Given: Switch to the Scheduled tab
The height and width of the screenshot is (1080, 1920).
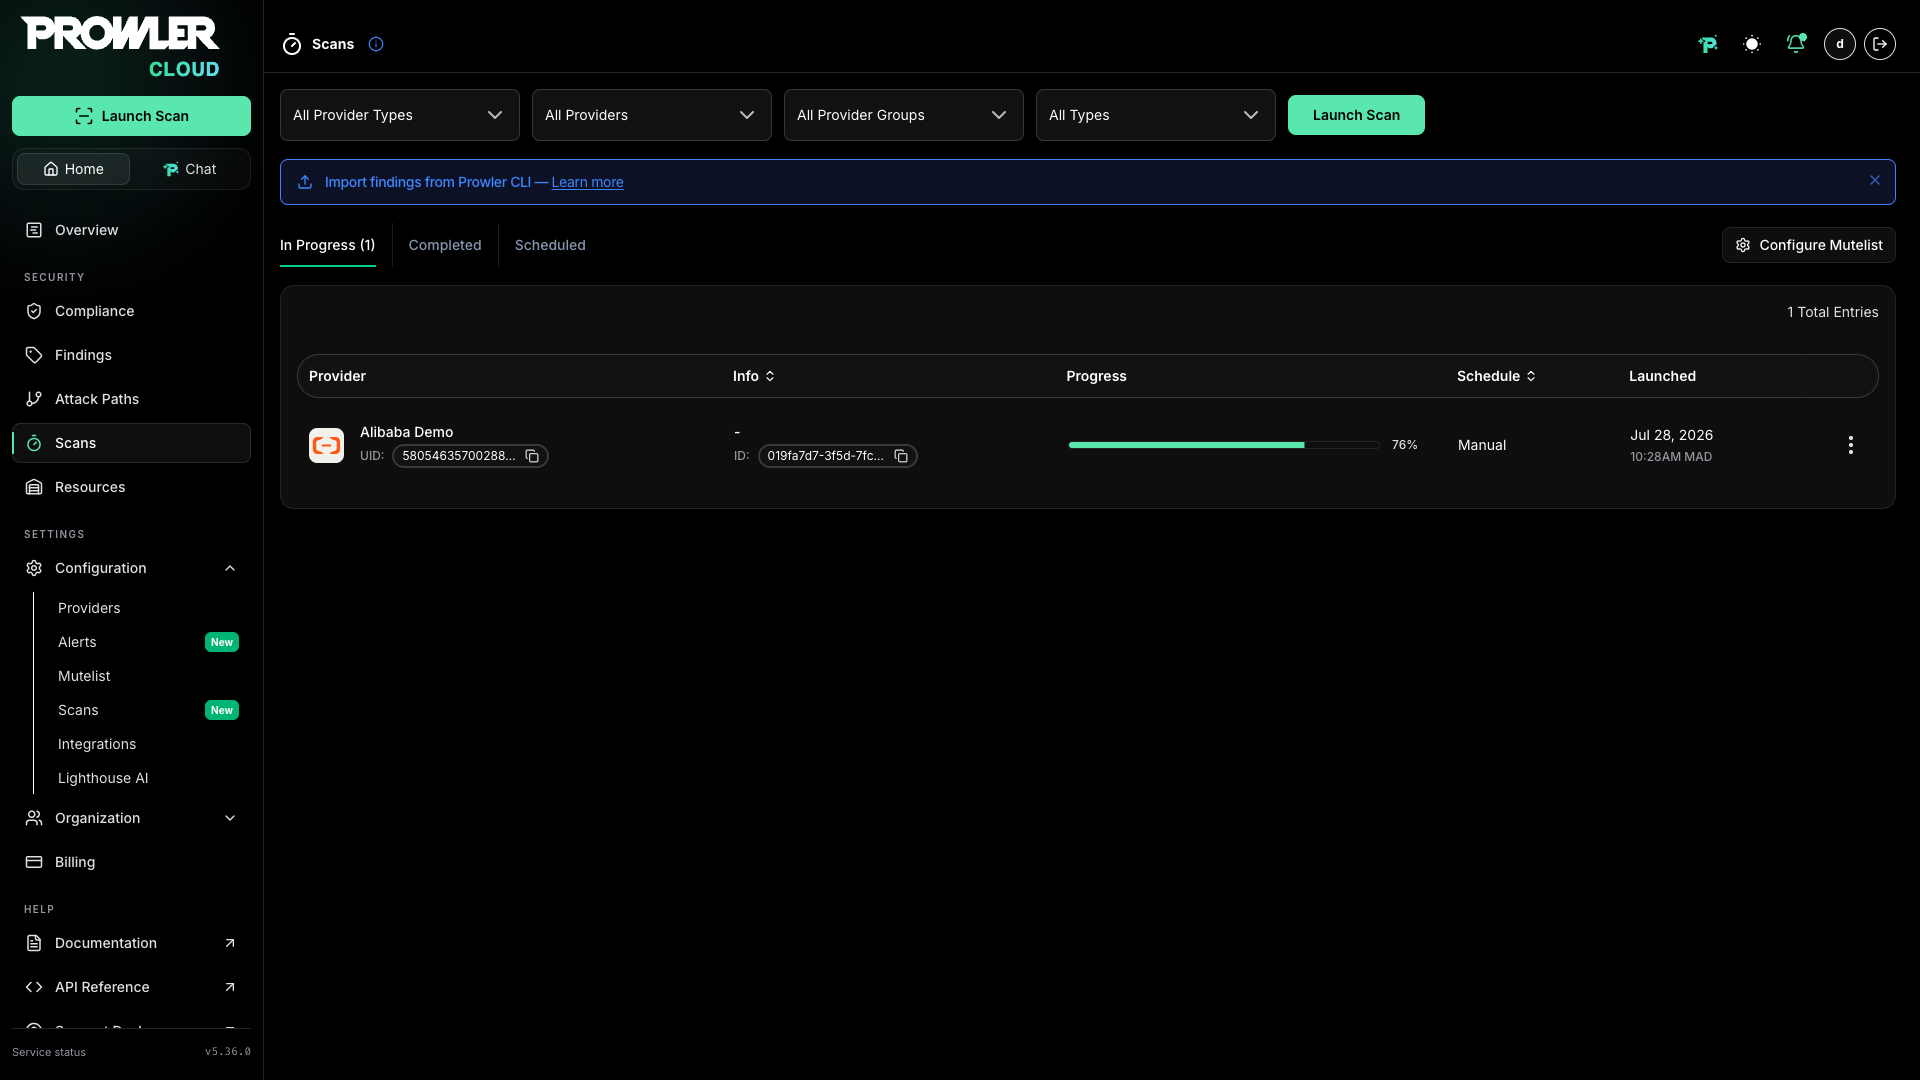Looking at the screenshot, I should tap(550, 245).
